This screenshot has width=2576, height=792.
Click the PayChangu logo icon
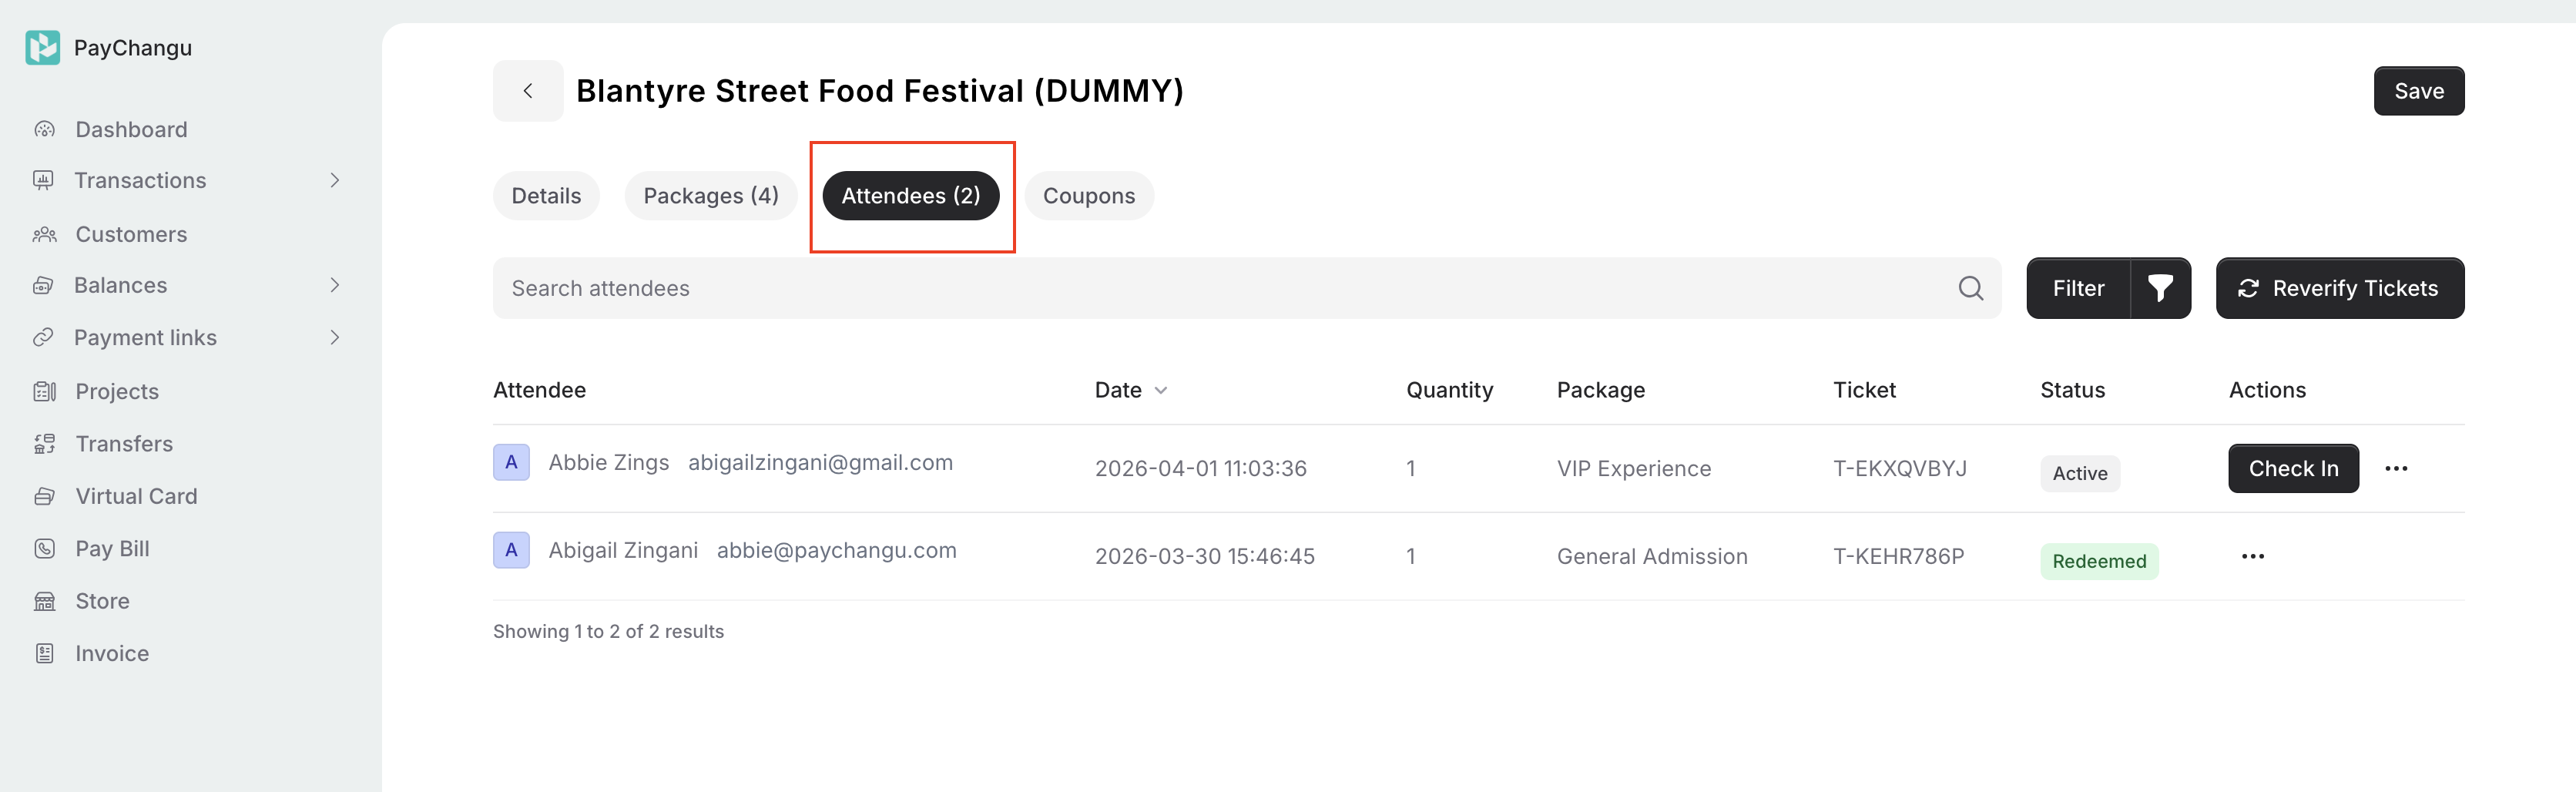[42, 47]
